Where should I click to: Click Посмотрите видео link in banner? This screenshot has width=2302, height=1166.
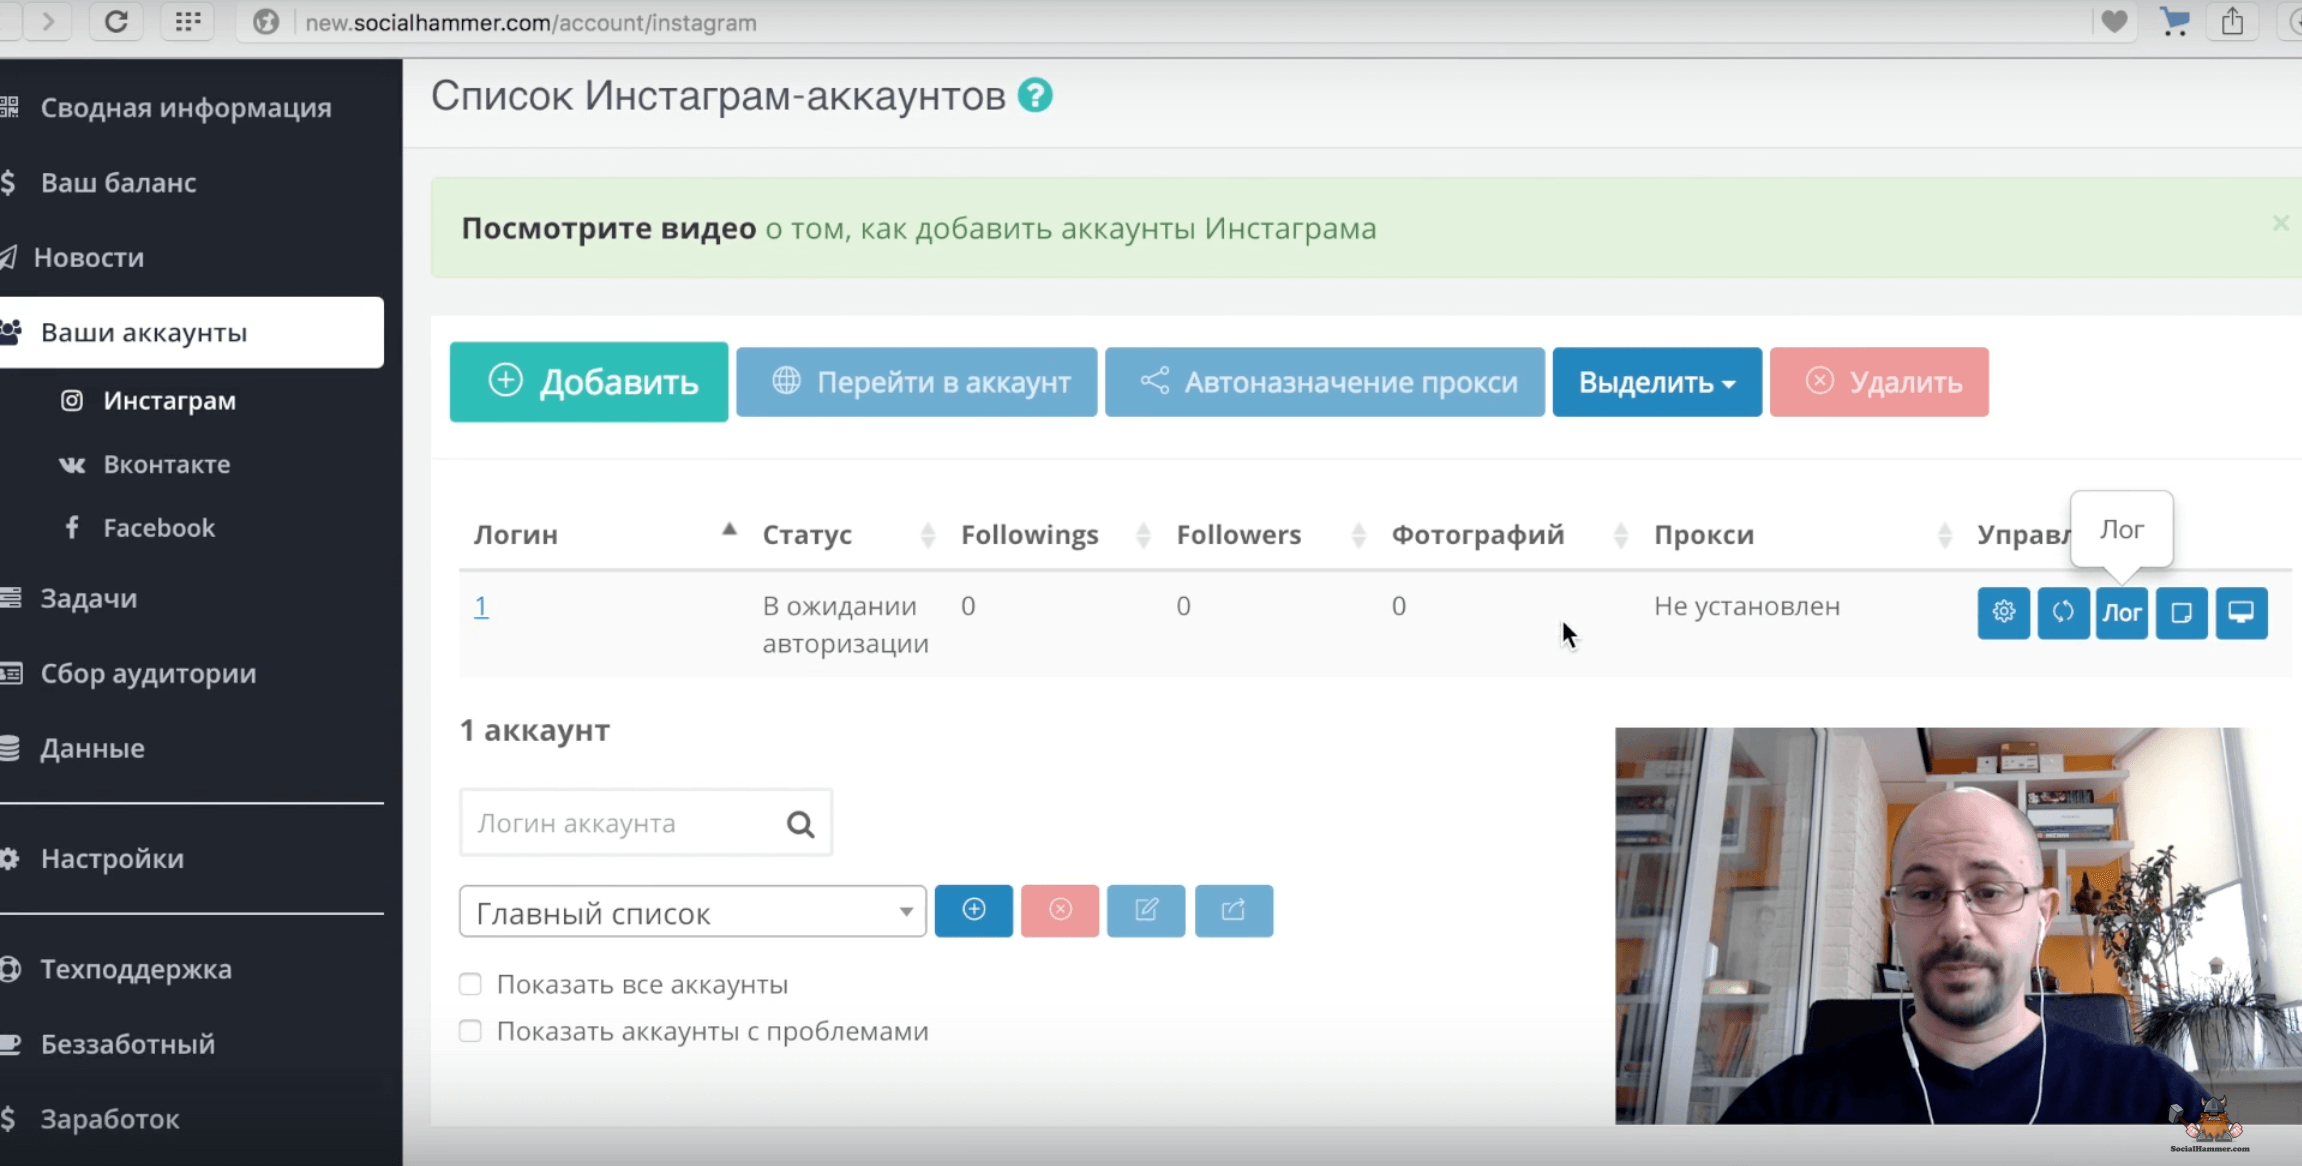pyautogui.click(x=608, y=228)
